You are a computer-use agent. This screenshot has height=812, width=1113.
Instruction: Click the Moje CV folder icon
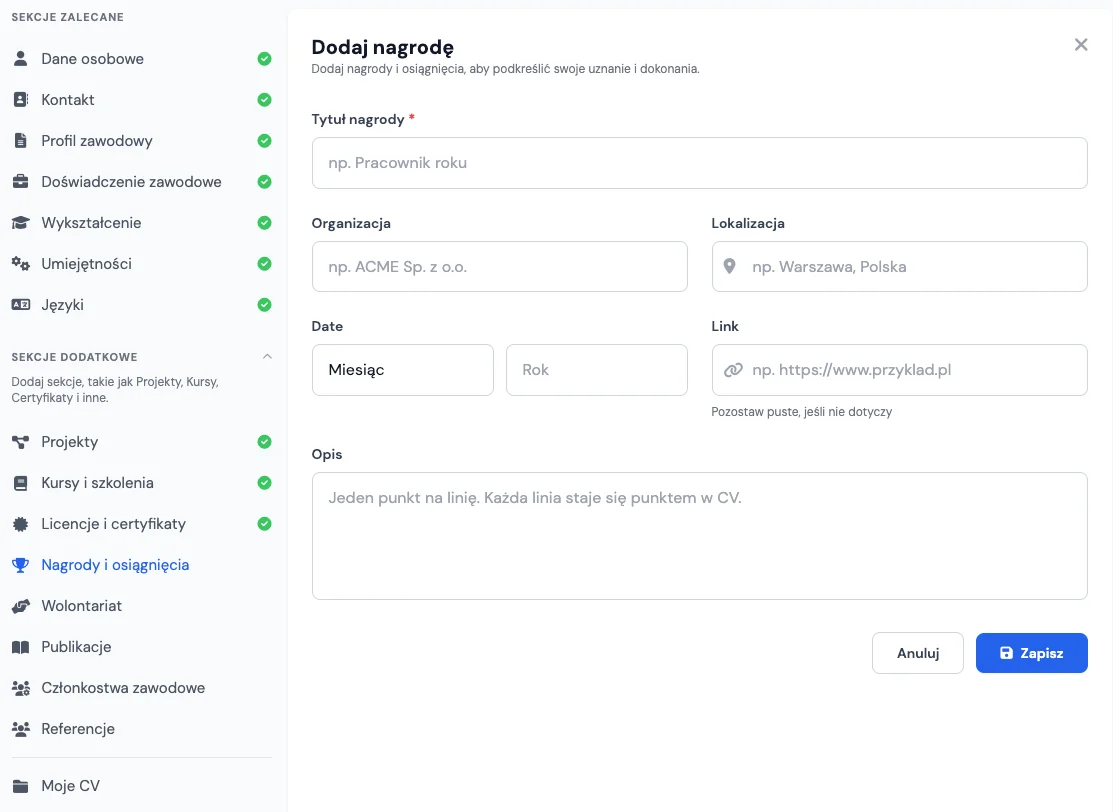pos(21,786)
